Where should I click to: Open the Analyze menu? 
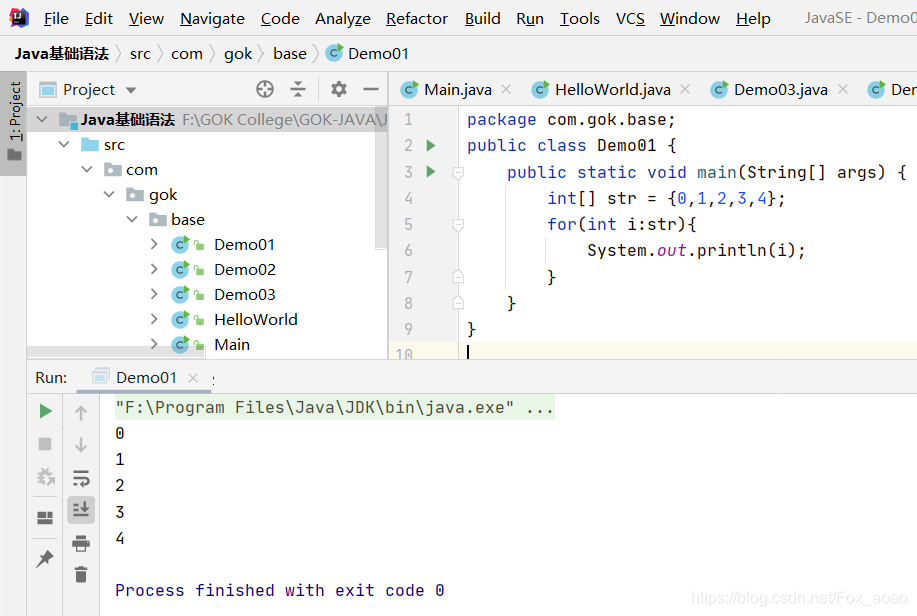[343, 19]
